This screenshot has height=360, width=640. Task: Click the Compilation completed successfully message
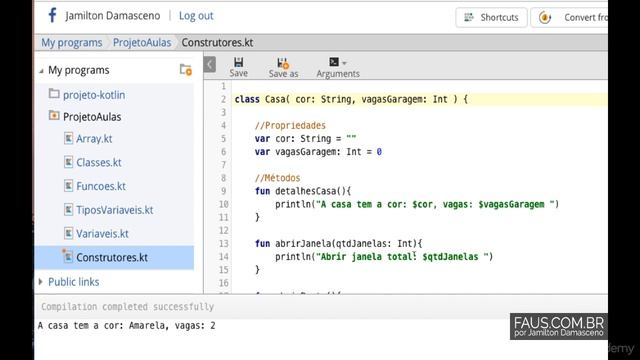pyautogui.click(x=127, y=307)
